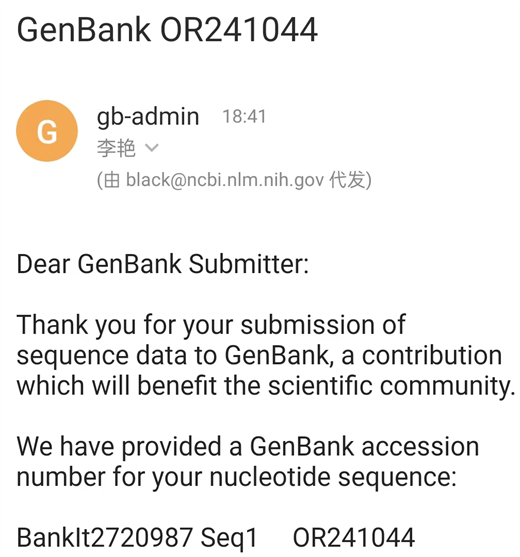This screenshot has height=557, width=520.
Task: Tap the 由 character before sender address
Action: pyautogui.click(x=112, y=180)
